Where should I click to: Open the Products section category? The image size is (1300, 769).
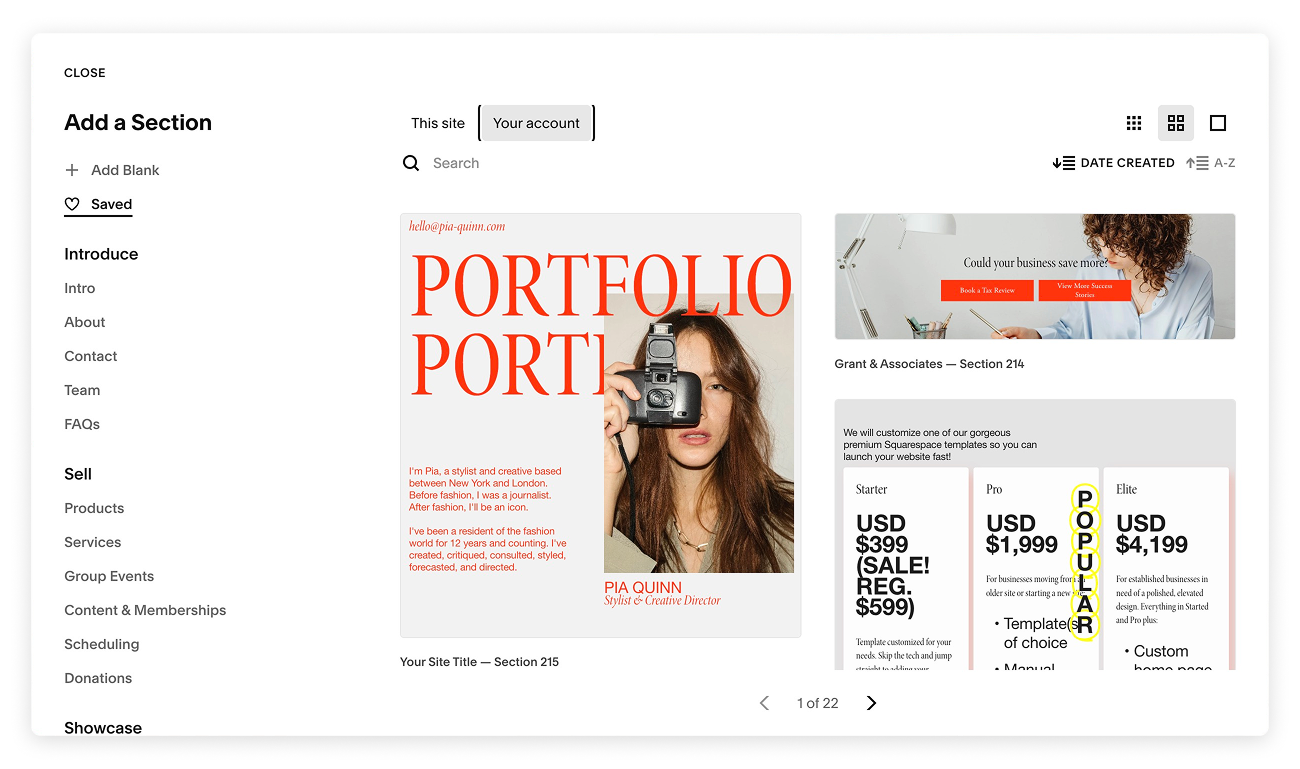(x=94, y=508)
